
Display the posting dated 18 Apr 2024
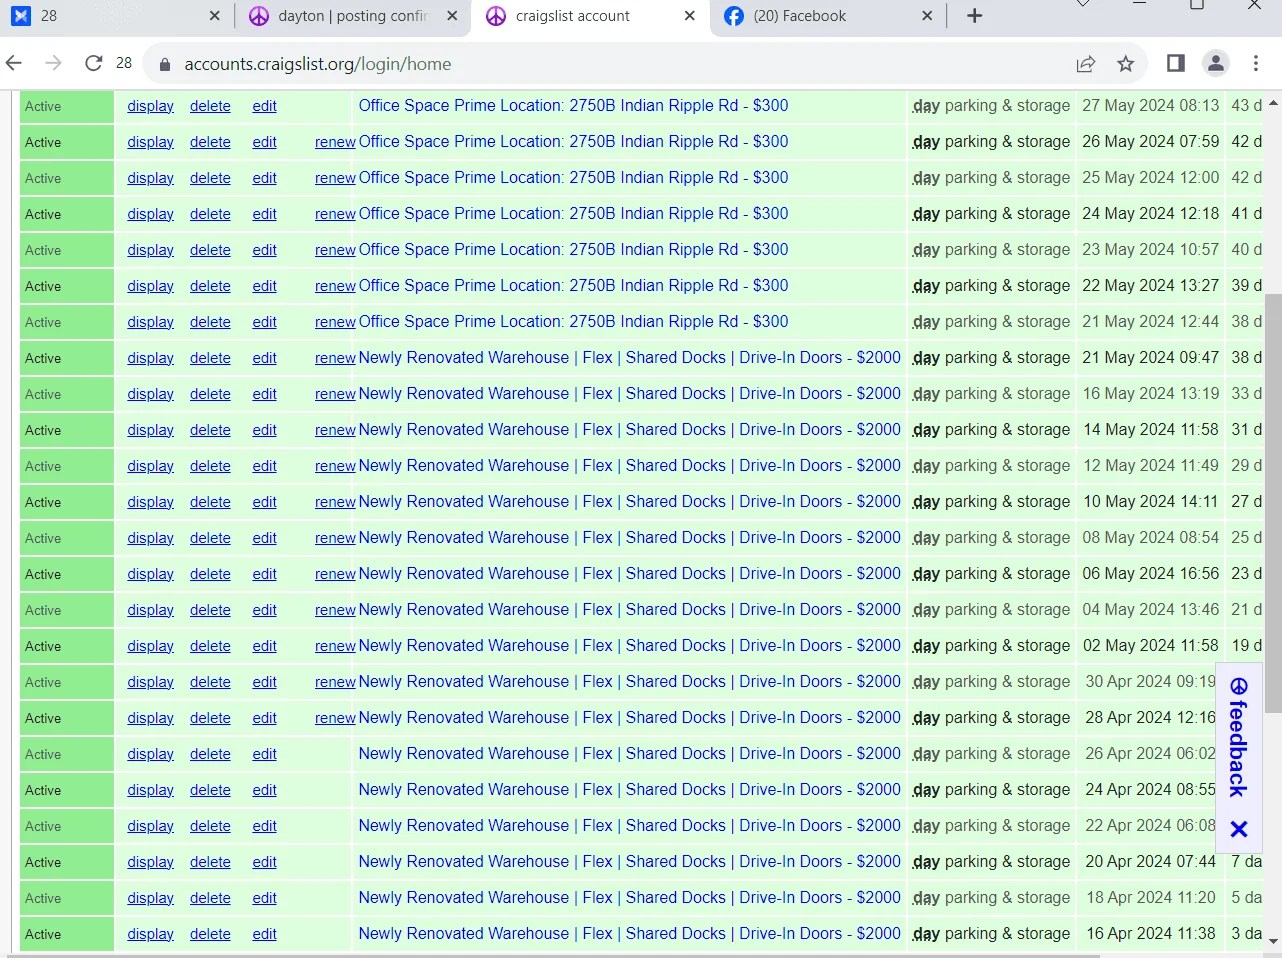click(150, 898)
